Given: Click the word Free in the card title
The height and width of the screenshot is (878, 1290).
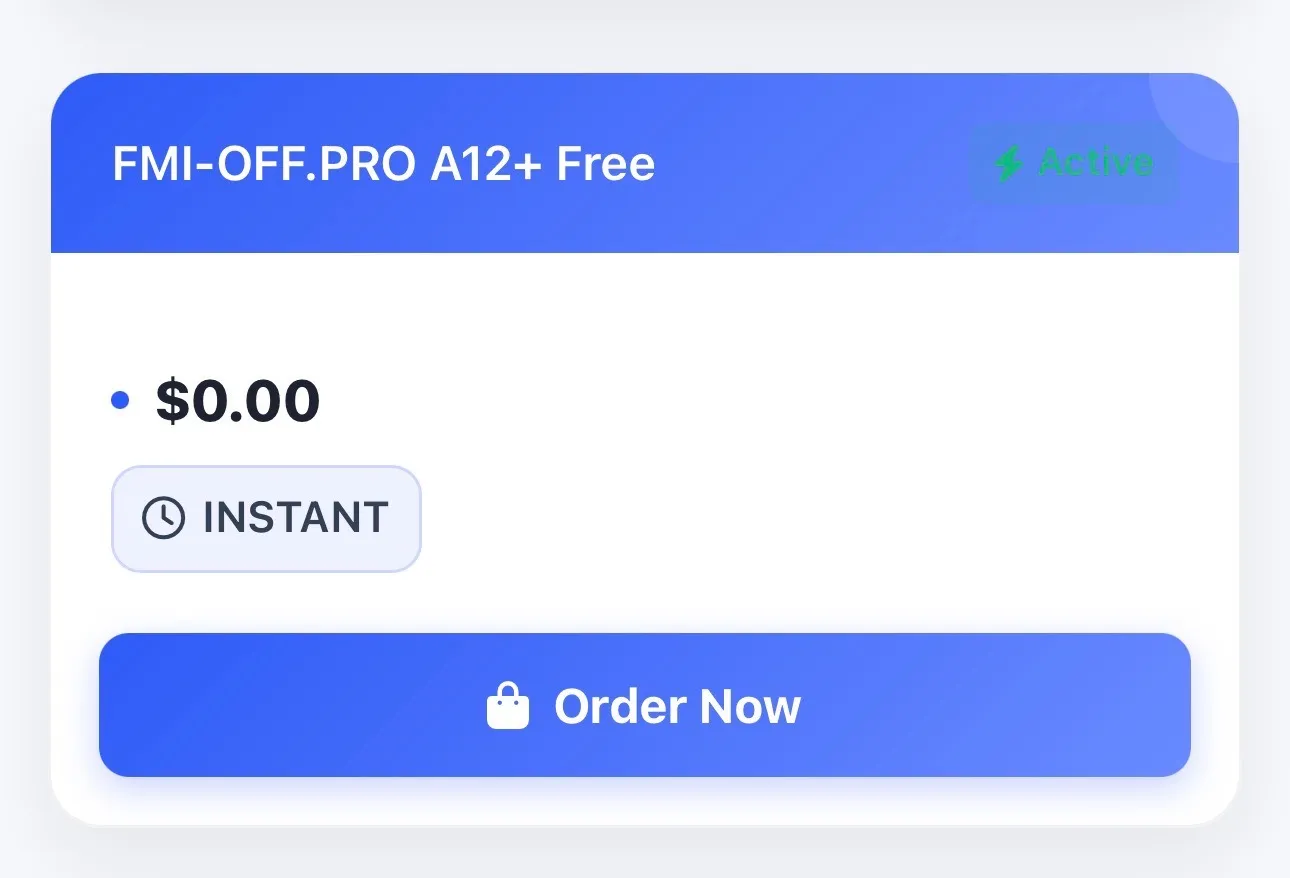Looking at the screenshot, I should pos(606,164).
